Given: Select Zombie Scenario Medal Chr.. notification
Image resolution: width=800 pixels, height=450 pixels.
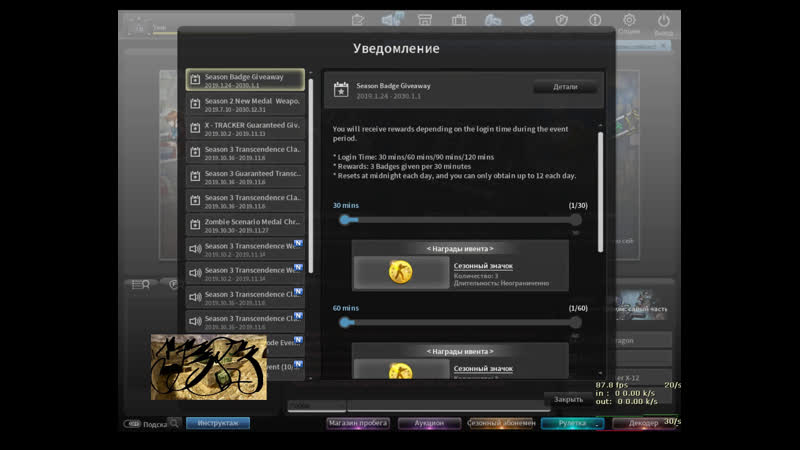Looking at the screenshot, I should click(245, 225).
